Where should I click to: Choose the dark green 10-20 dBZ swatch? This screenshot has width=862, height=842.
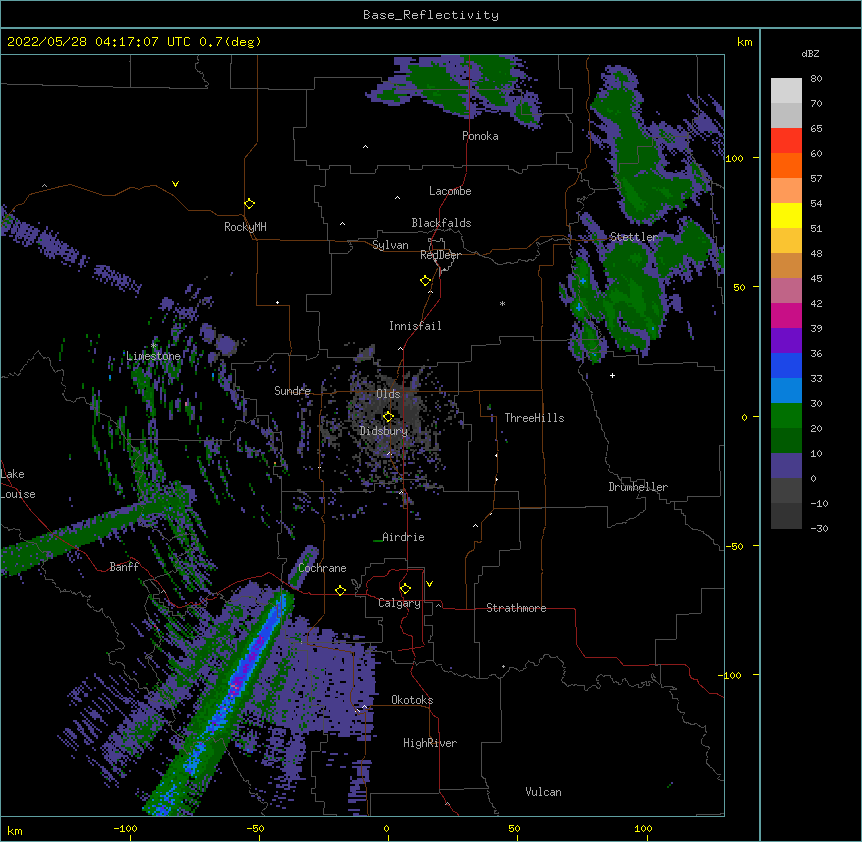(786, 441)
